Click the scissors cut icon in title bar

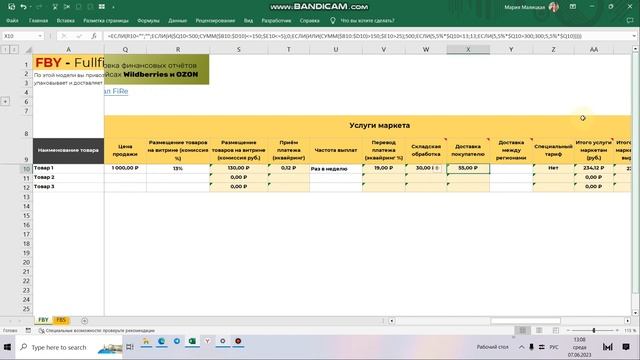(x=67, y=7)
